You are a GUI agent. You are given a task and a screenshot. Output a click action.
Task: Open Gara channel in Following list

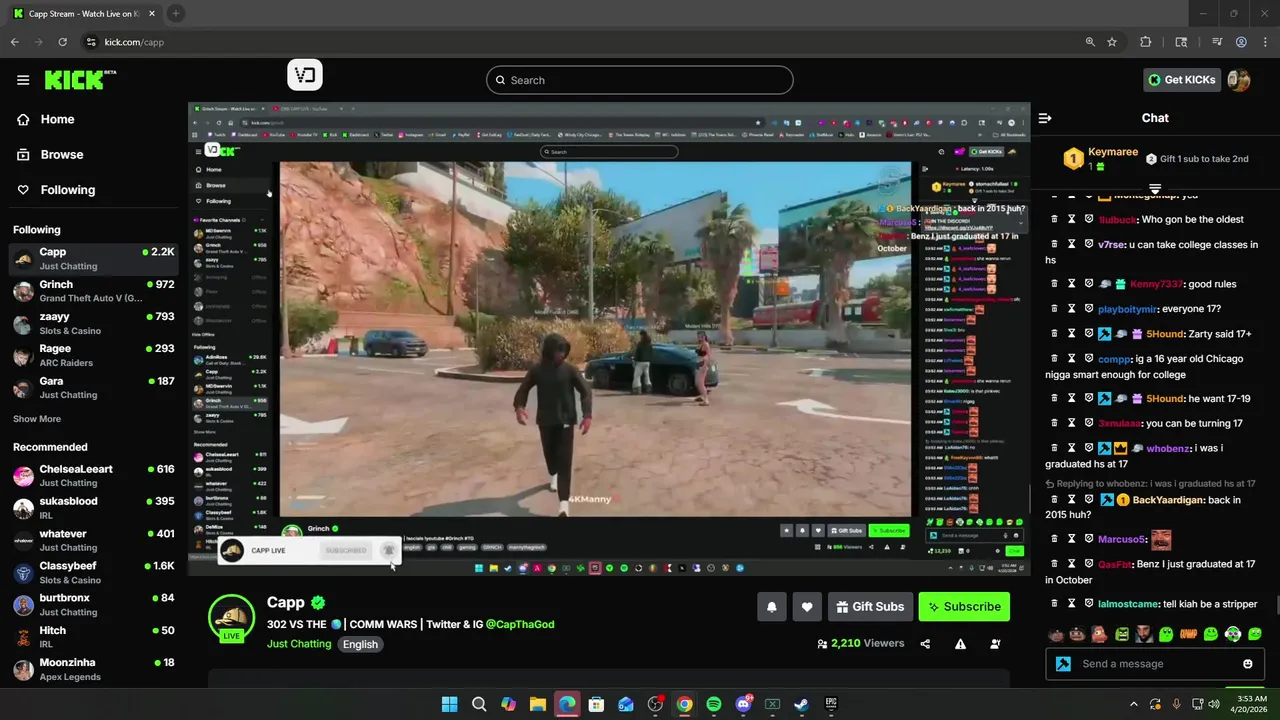(x=95, y=387)
